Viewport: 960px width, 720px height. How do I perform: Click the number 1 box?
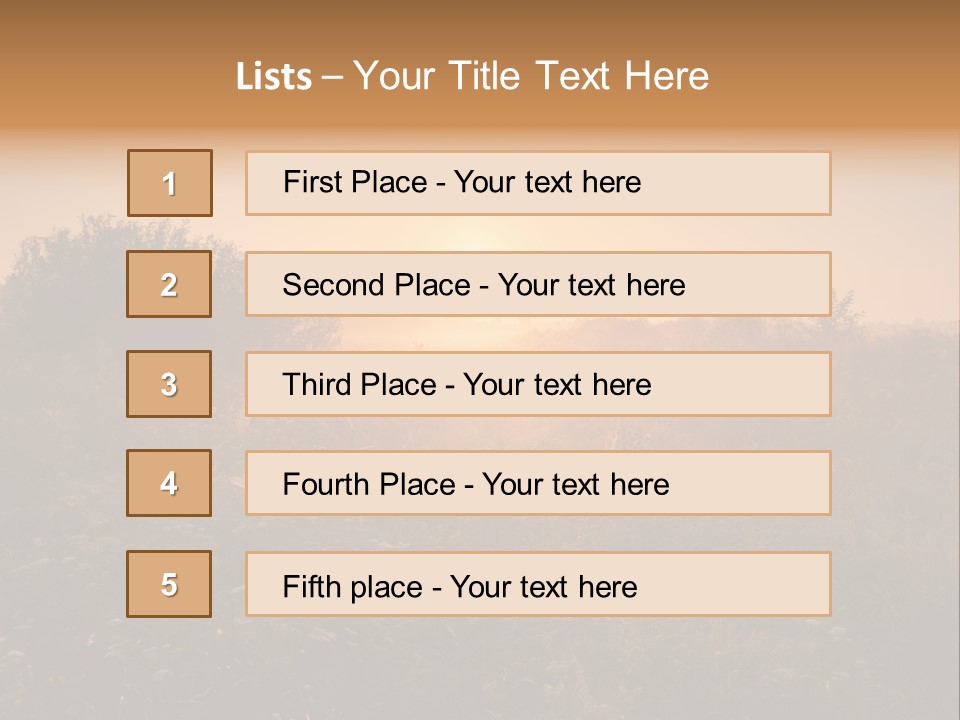pyautogui.click(x=170, y=183)
